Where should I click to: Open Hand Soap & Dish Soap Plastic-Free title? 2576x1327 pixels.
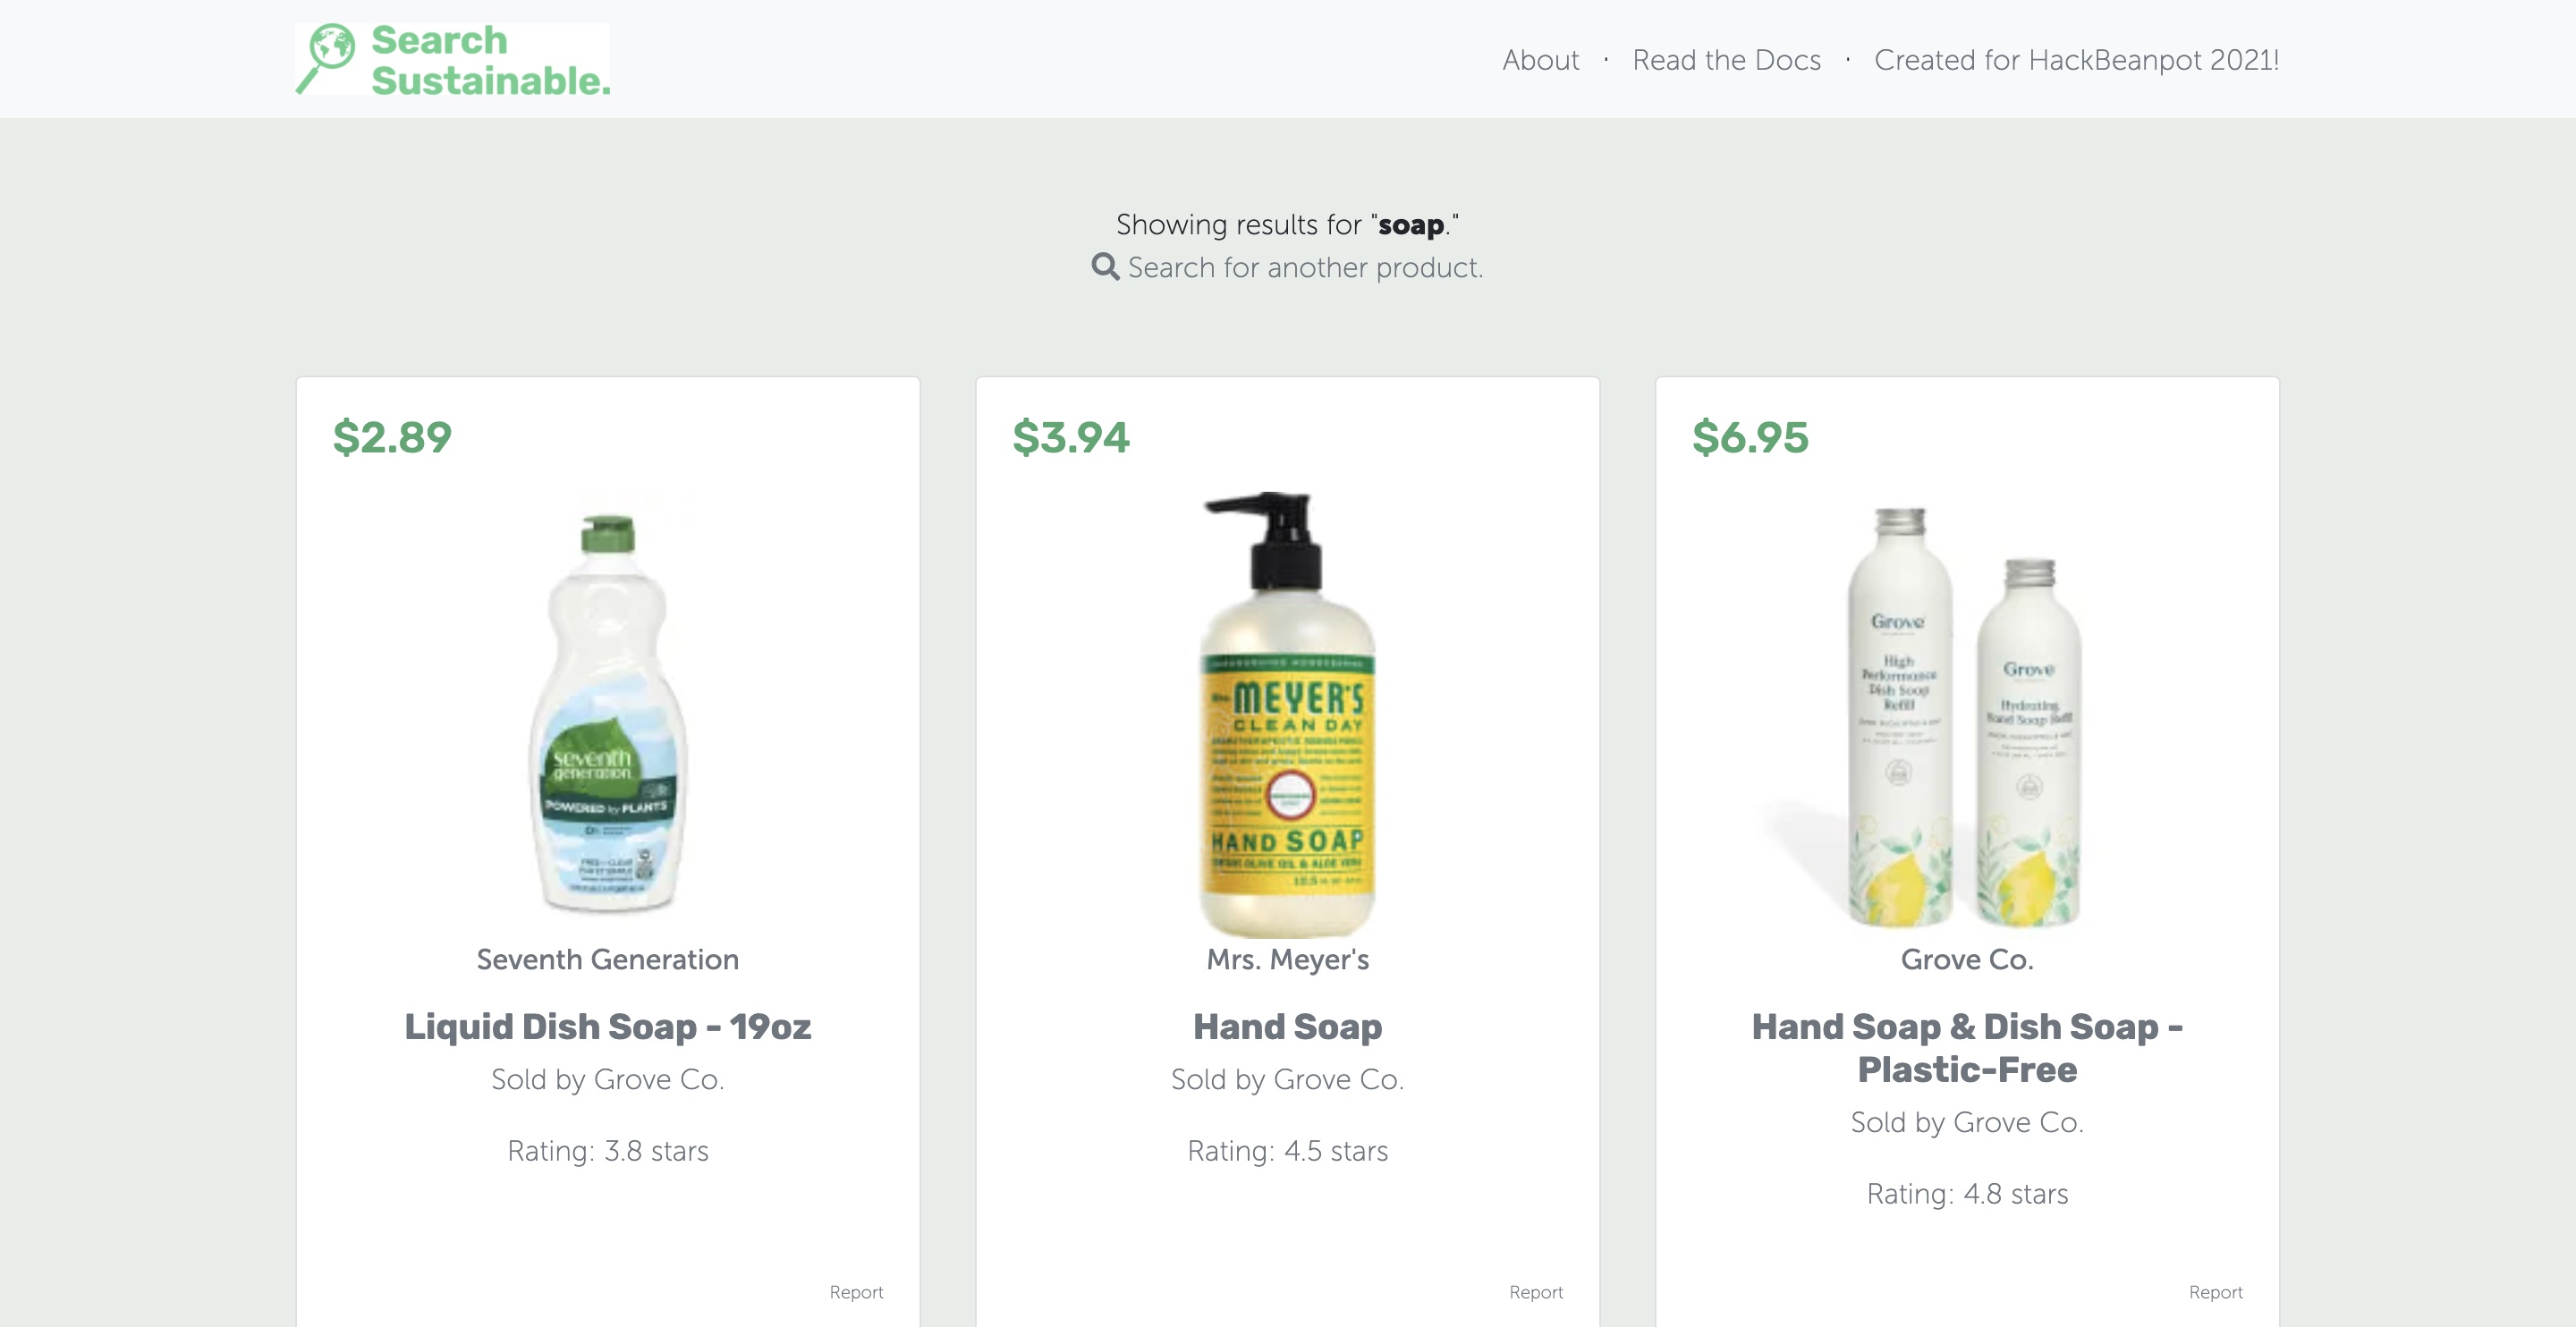1967,1047
